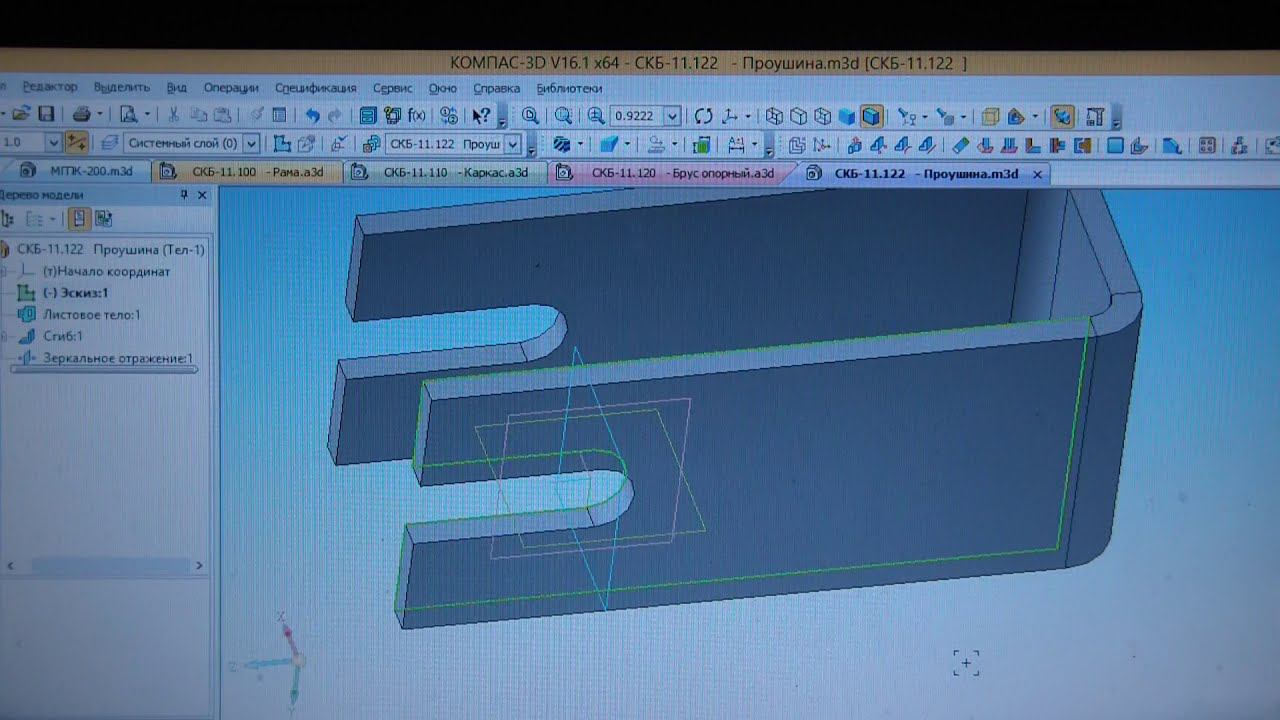1280x720 pixels.
Task: Click the Rebuild model refresh icon
Action: click(x=704, y=116)
